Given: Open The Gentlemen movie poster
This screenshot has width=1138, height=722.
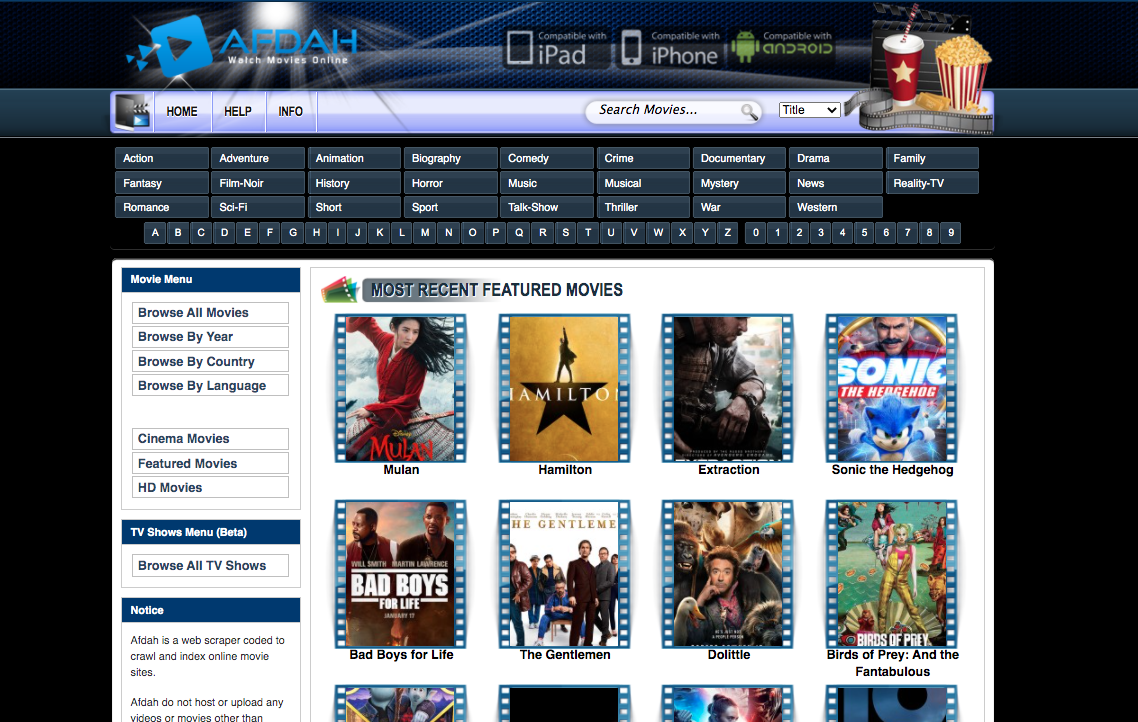Looking at the screenshot, I should [565, 573].
